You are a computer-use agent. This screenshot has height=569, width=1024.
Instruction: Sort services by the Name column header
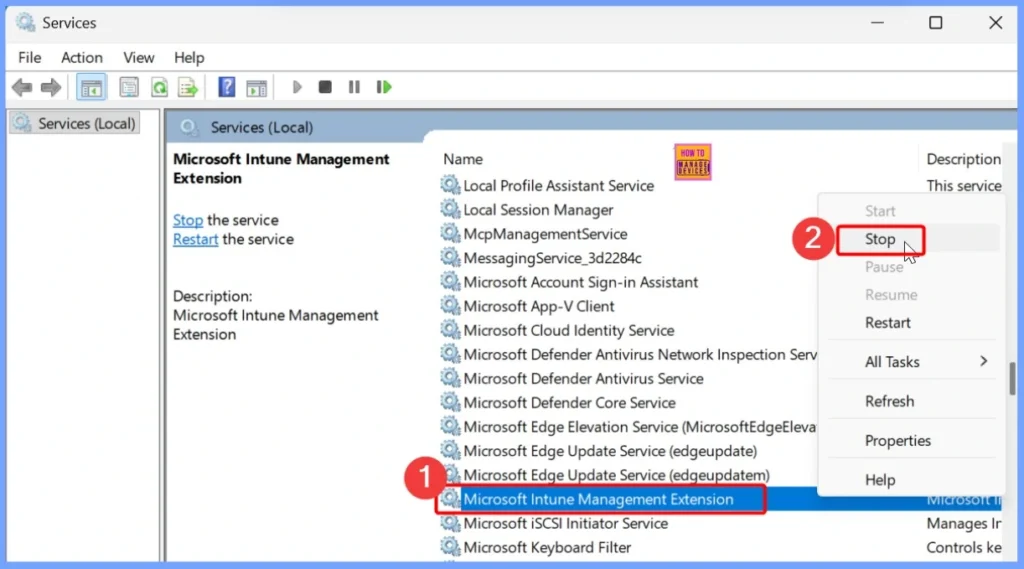coord(463,159)
